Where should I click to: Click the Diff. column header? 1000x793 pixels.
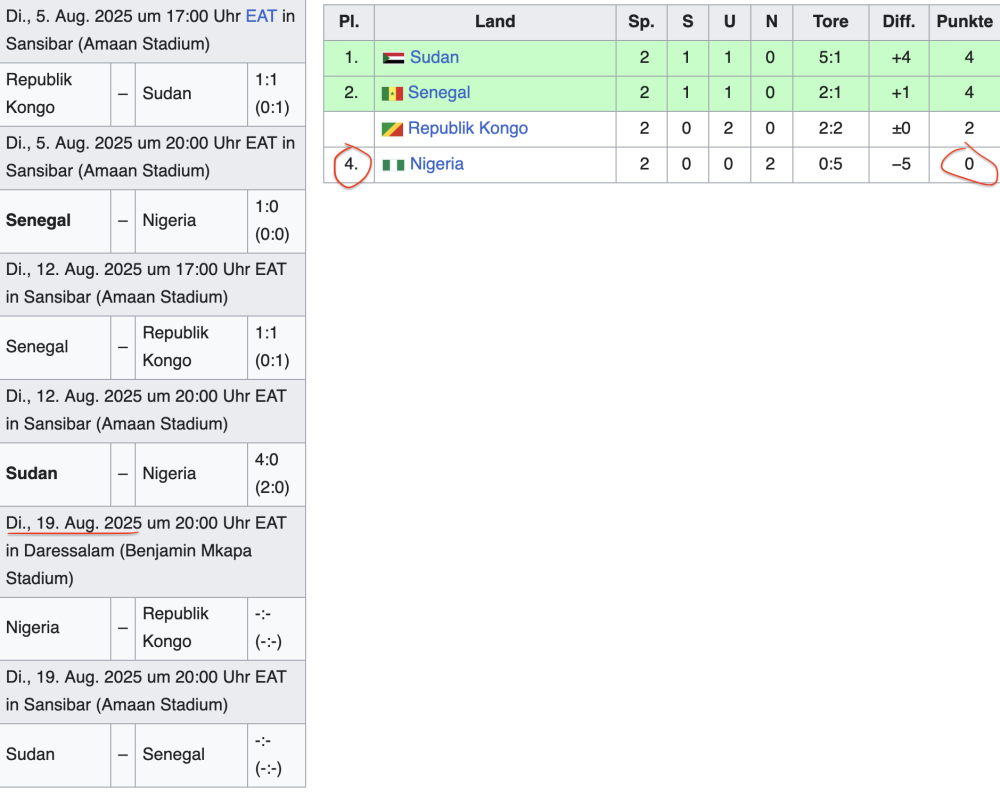tap(898, 21)
